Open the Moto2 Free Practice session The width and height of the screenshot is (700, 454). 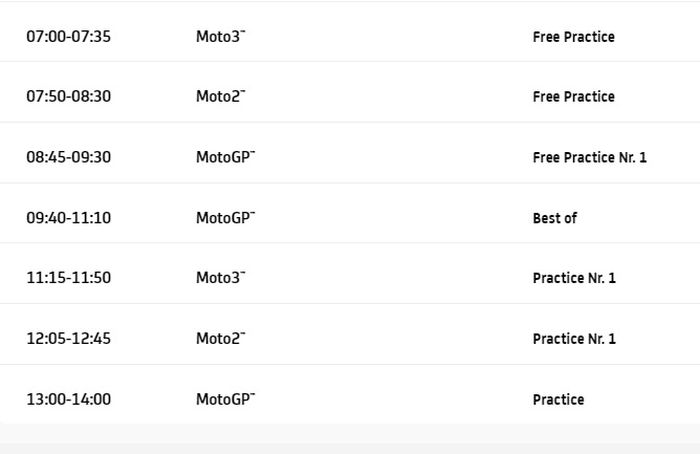573,97
